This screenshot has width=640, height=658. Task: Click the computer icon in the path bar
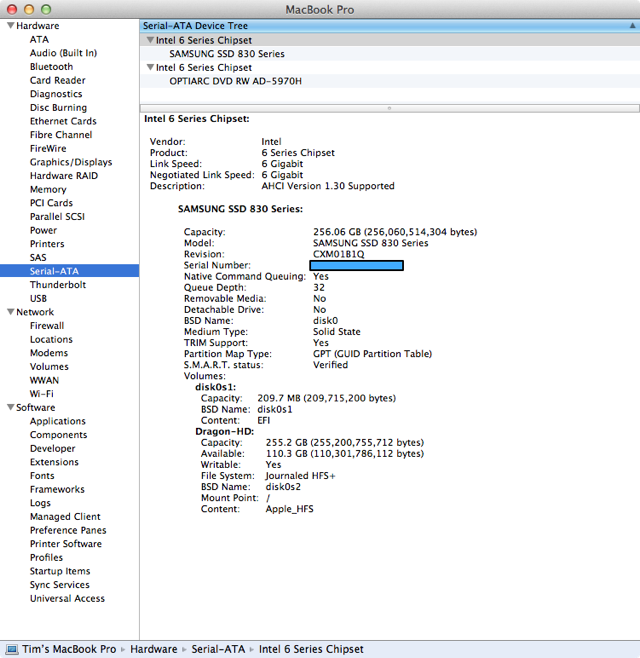pos(12,649)
